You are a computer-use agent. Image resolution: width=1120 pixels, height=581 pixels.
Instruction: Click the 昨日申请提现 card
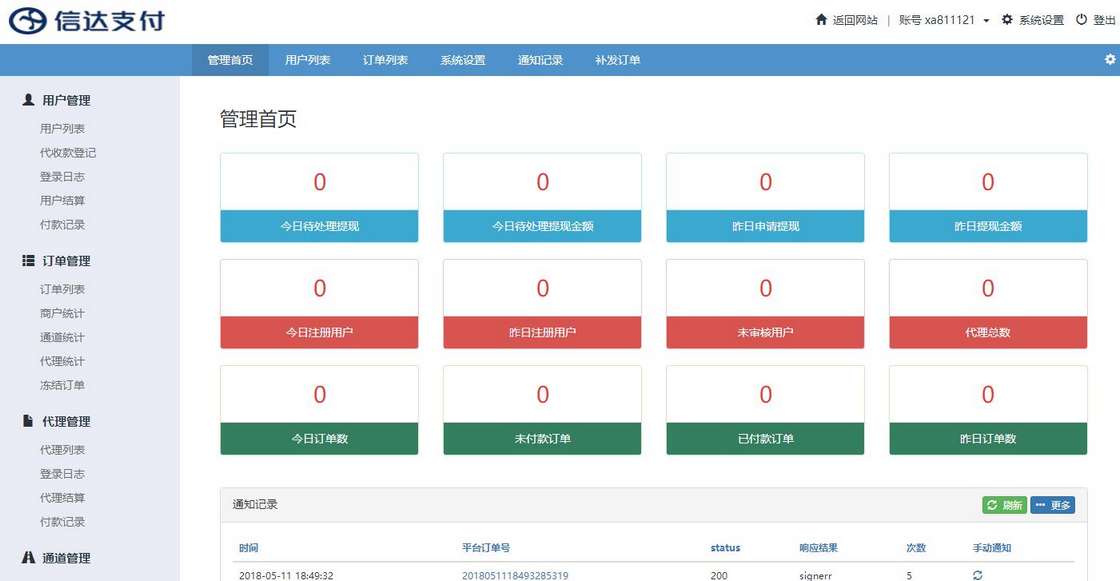point(765,198)
